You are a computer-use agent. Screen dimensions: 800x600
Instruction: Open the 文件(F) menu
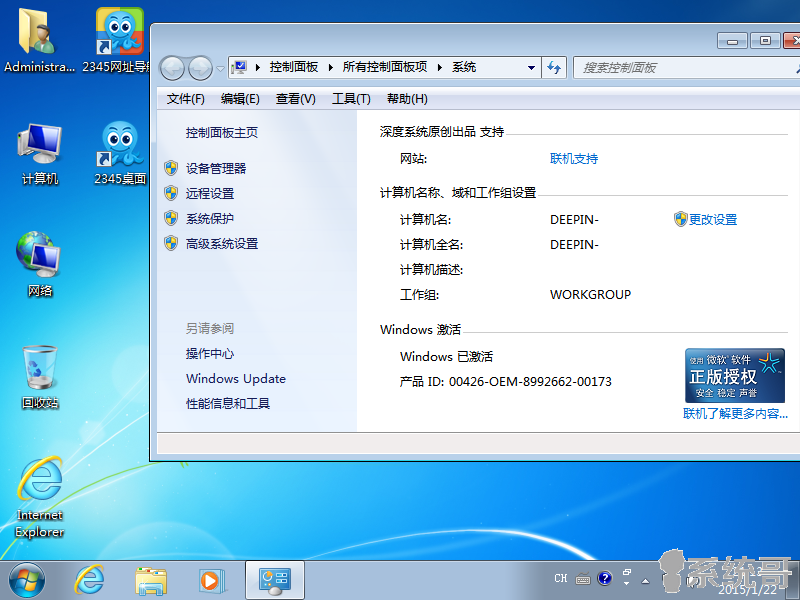pyautogui.click(x=186, y=98)
